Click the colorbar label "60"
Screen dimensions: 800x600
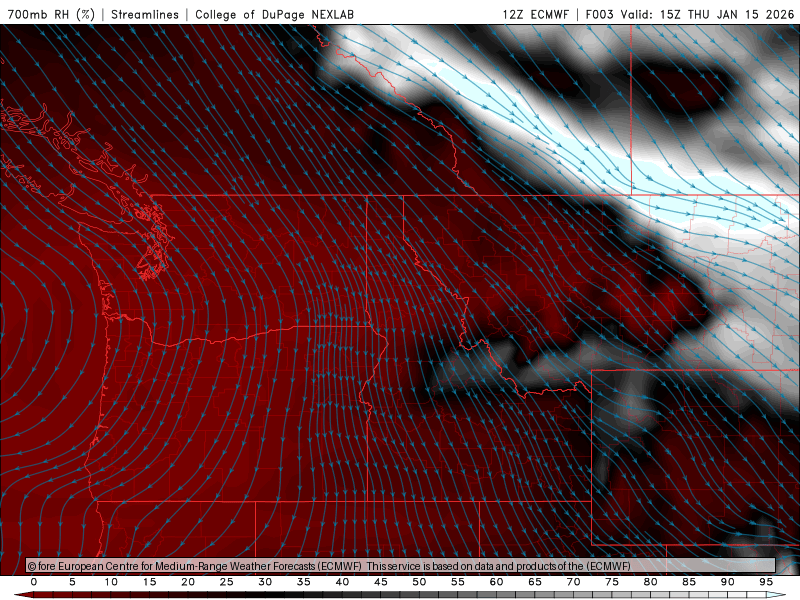[496, 582]
